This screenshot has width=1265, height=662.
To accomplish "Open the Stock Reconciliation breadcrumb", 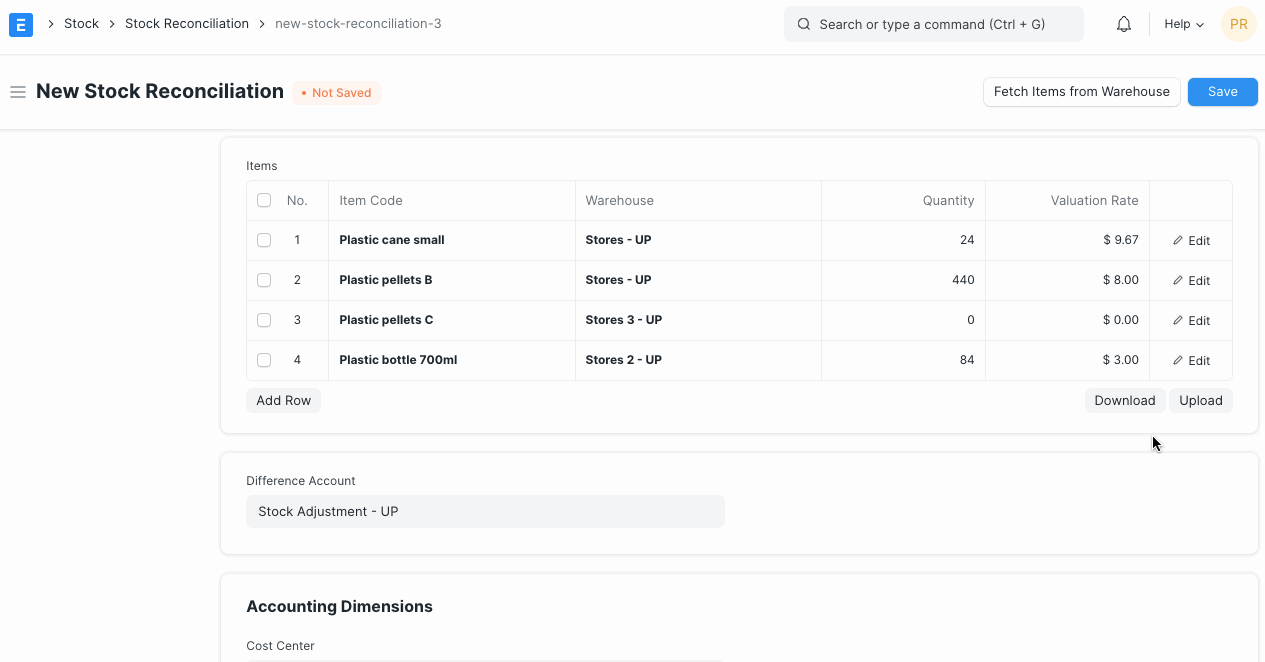I will coord(187,23).
